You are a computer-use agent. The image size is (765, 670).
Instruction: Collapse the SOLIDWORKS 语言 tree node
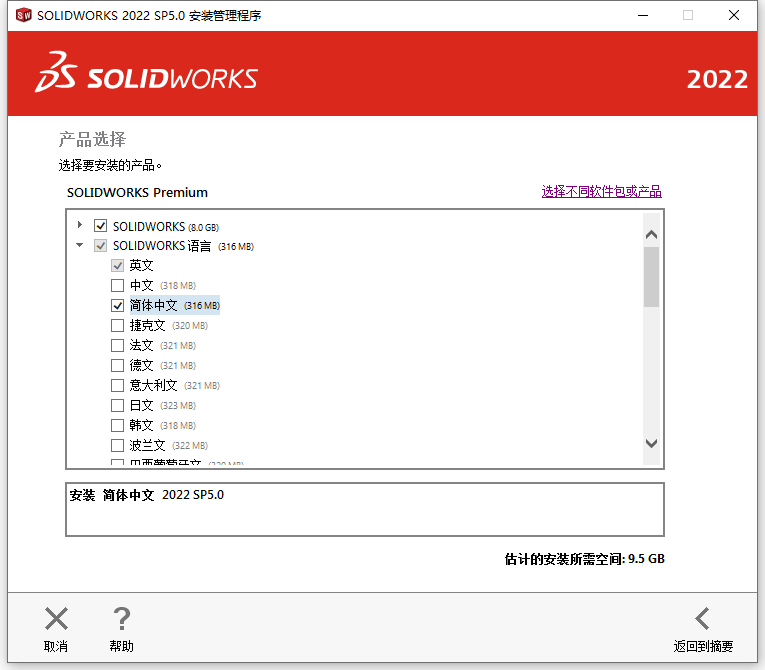[80, 245]
